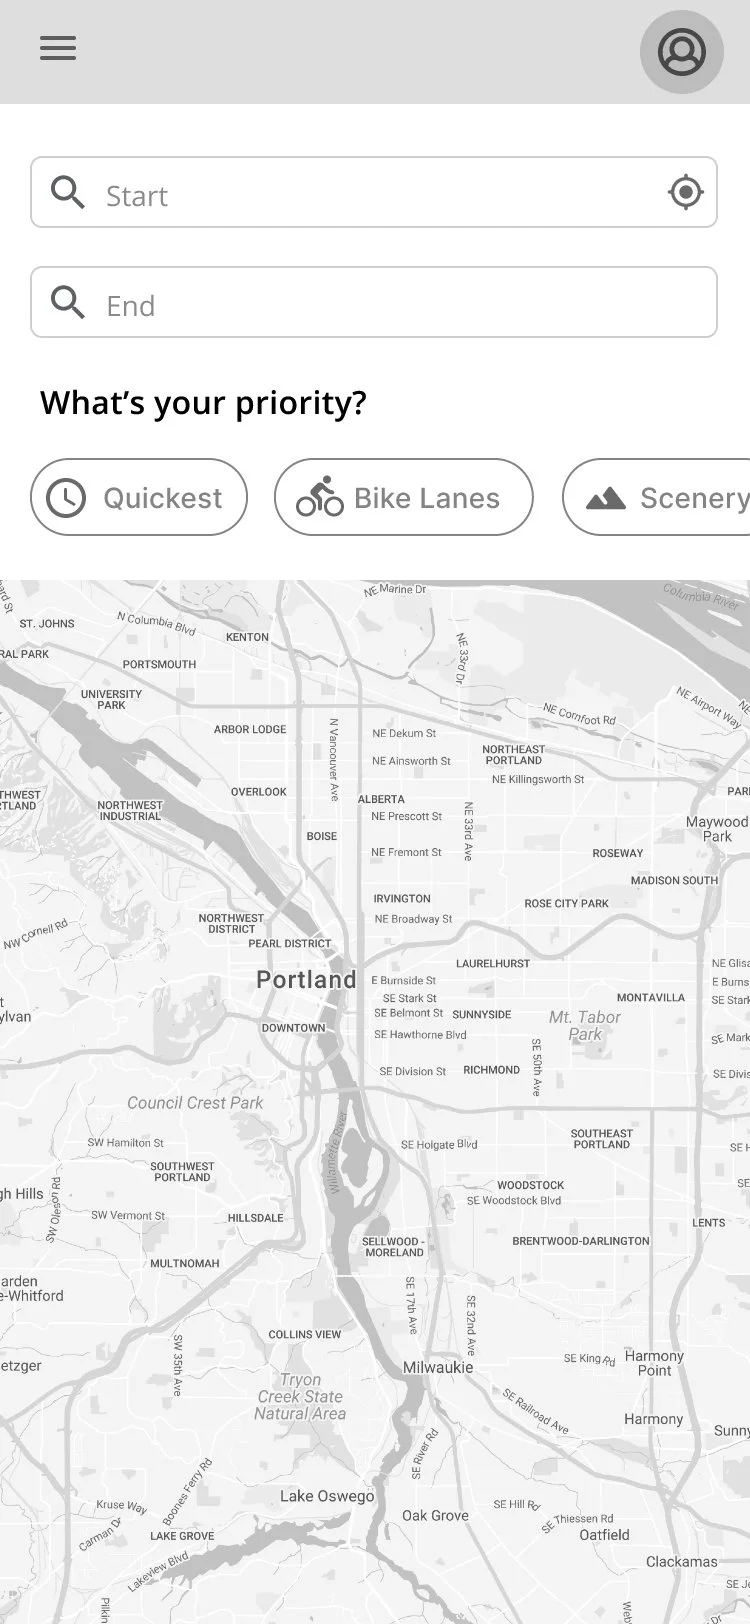The height and width of the screenshot is (1624, 750).
Task: Click the clock icon on Quickest
Action: click(x=66, y=498)
